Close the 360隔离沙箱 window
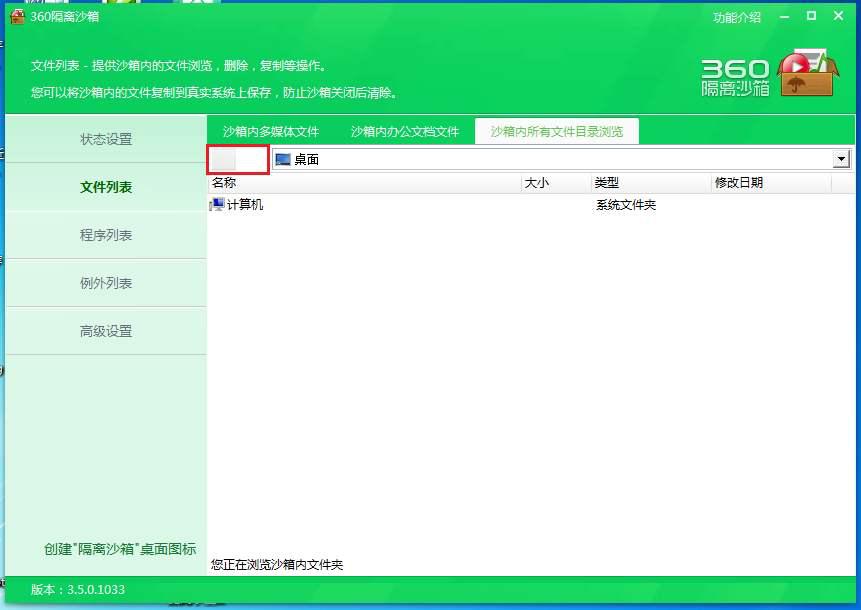Viewport: 861px width, 610px height. (838, 16)
